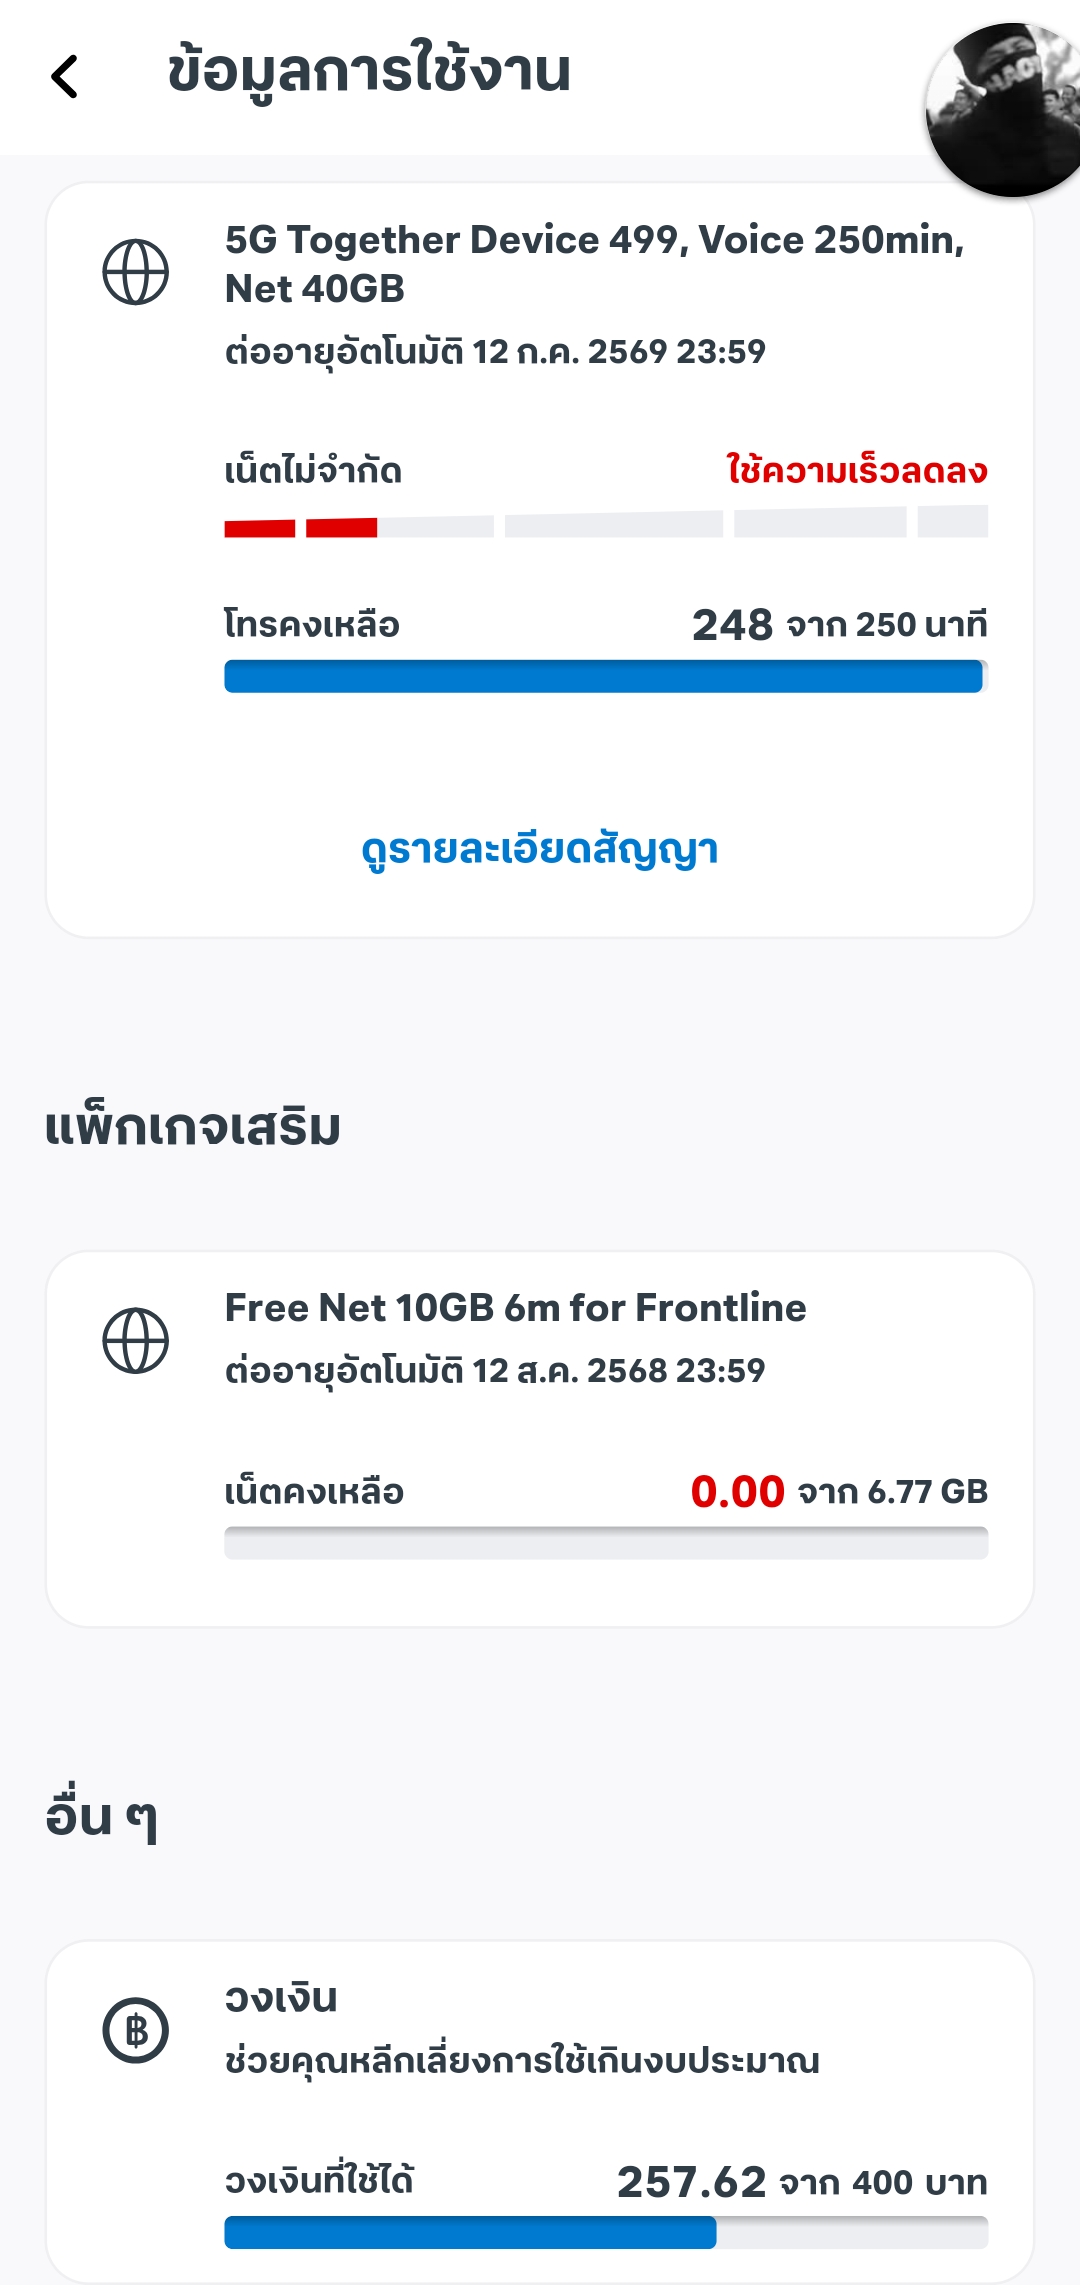
Task: Tap the red ใช้ความเร็วลดลง status text
Action: click(857, 470)
